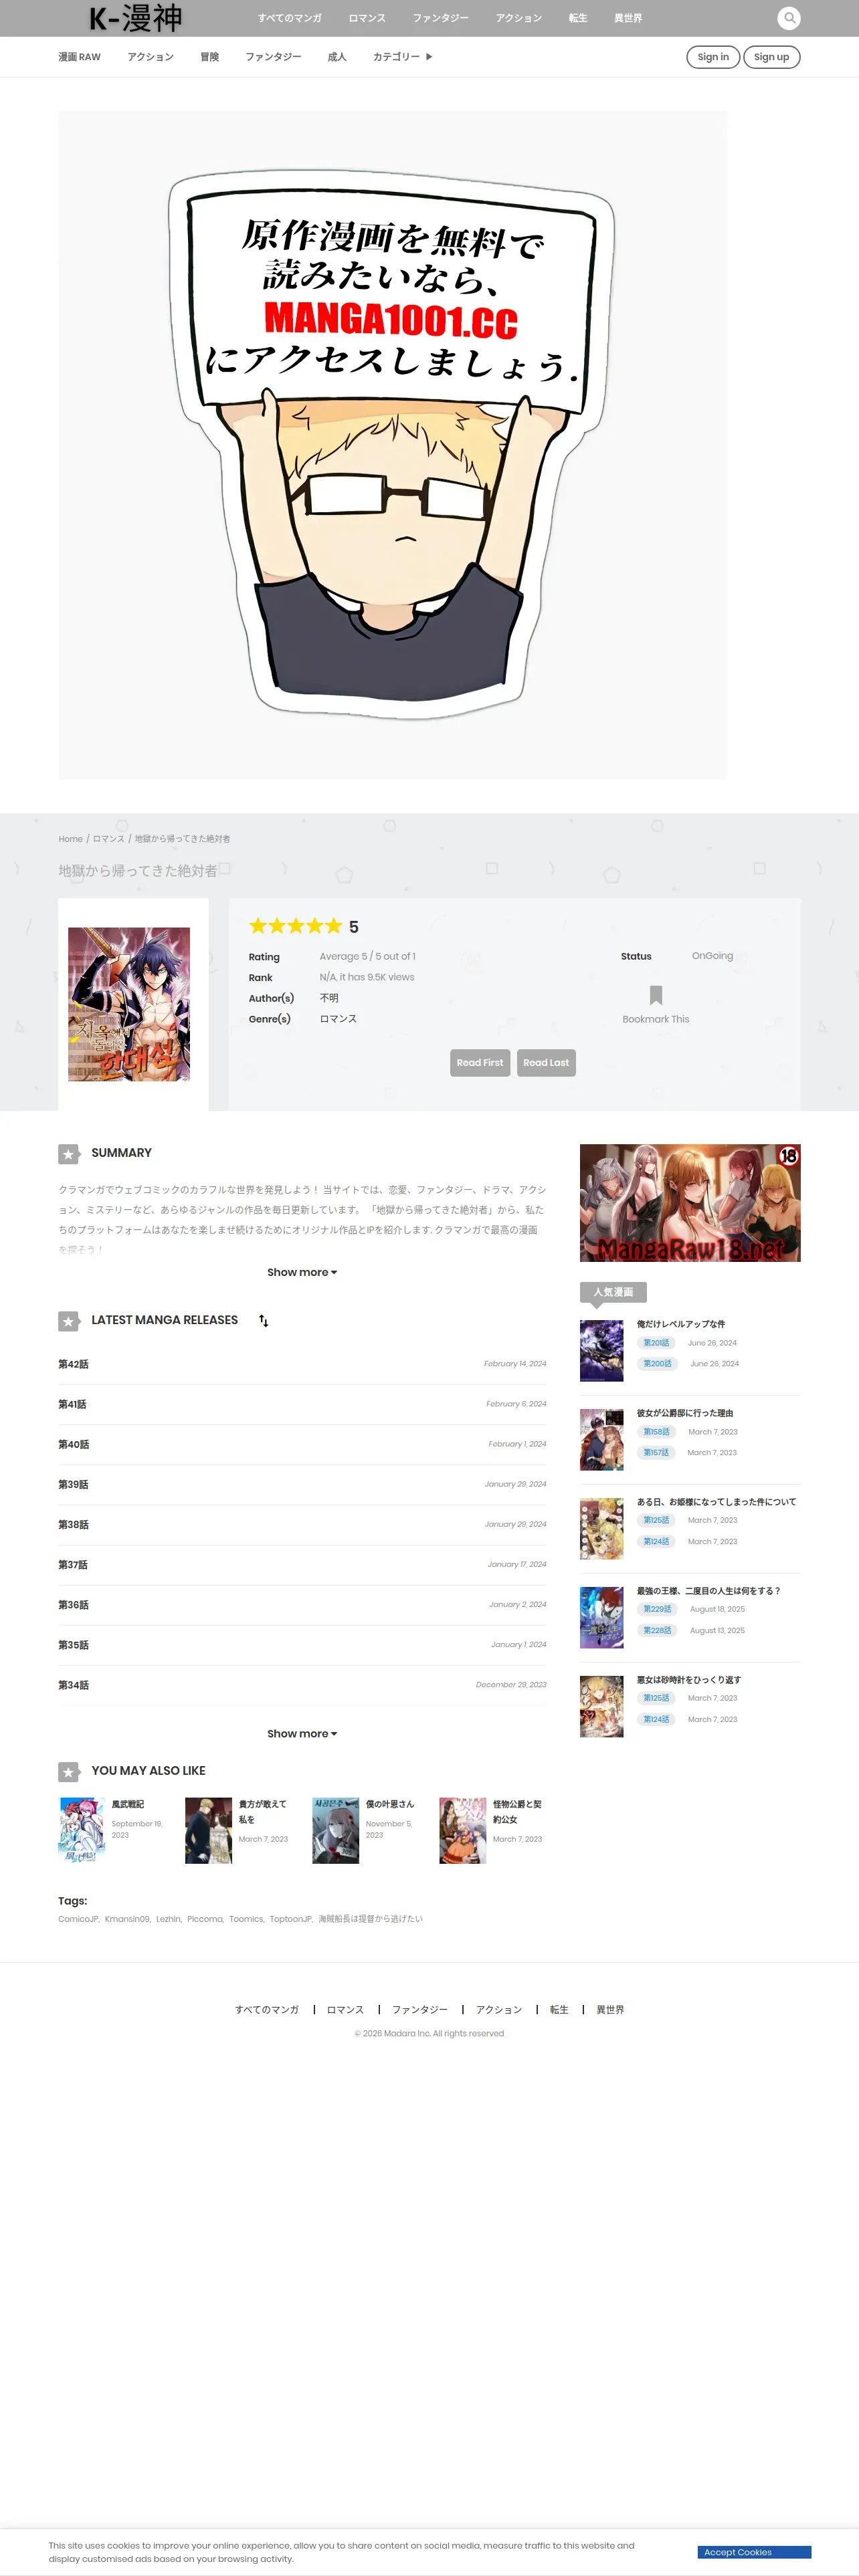
Task: Open 第158話 chapter badge
Action: 656,1432
